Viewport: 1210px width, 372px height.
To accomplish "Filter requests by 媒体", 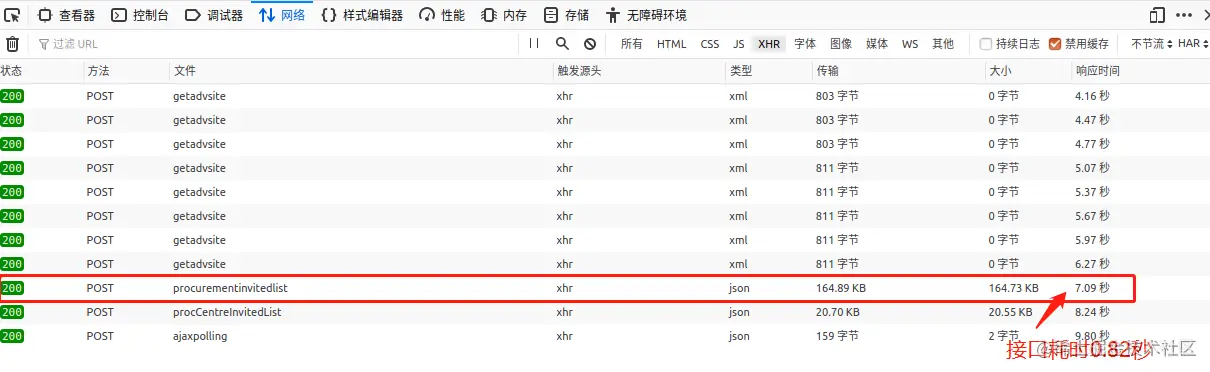I will [877, 44].
